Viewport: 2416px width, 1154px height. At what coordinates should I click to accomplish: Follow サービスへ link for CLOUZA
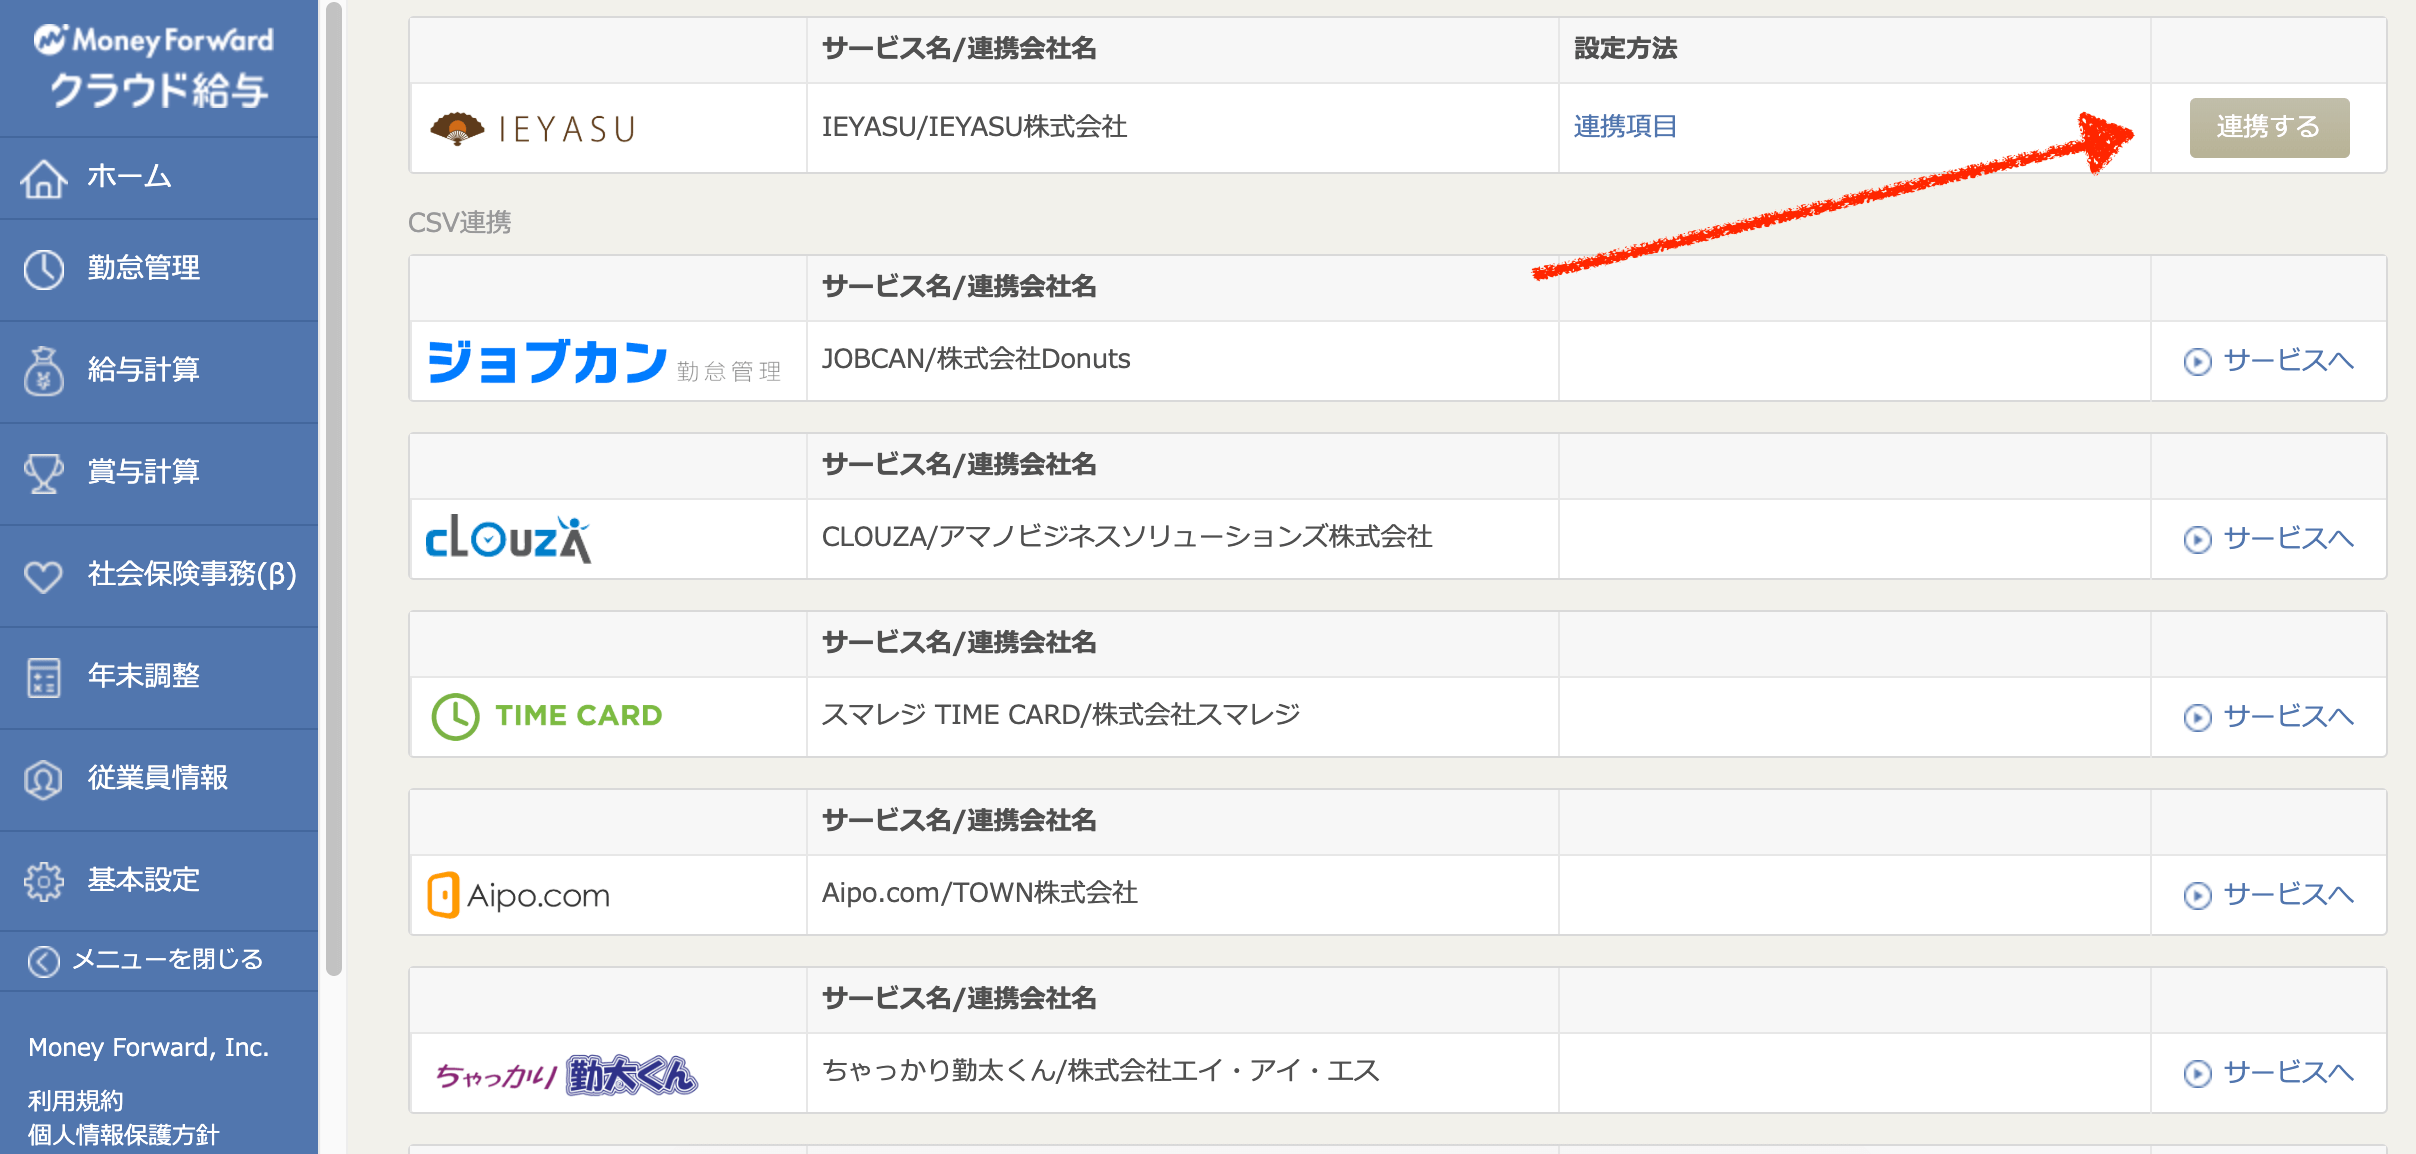pos(2289,539)
